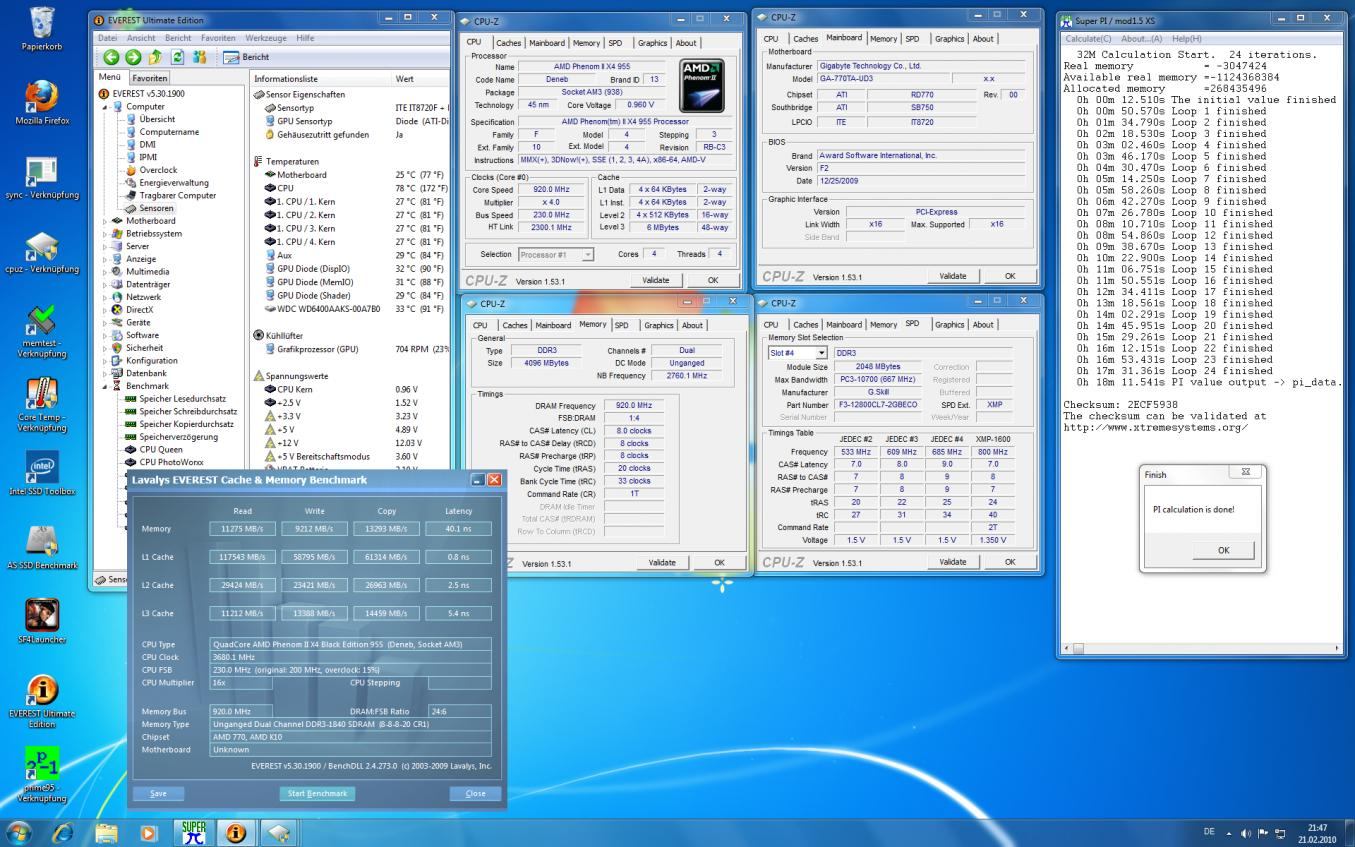Screen dimensions: 1355x847
Task: Click Validate in the Mainboard CPU-Z window
Action: pos(953,276)
